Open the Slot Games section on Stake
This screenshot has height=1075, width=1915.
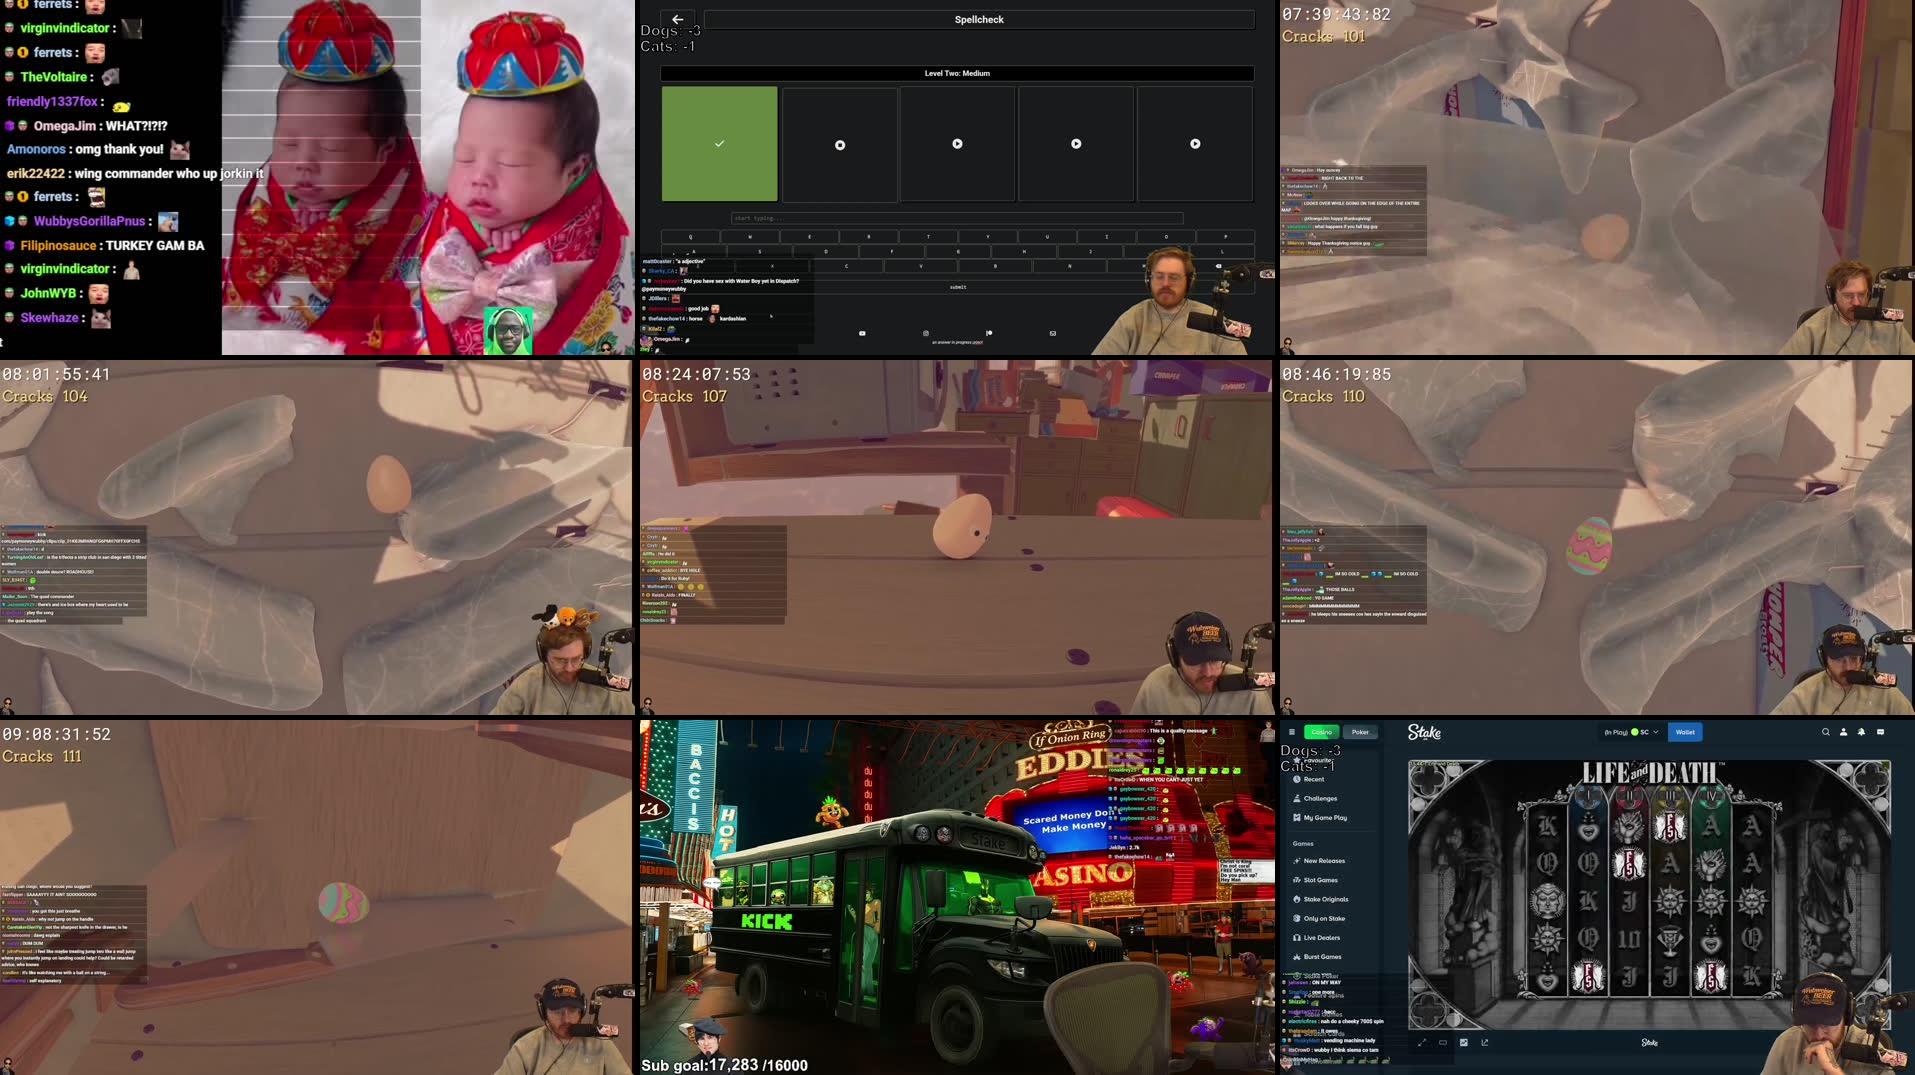point(1322,880)
